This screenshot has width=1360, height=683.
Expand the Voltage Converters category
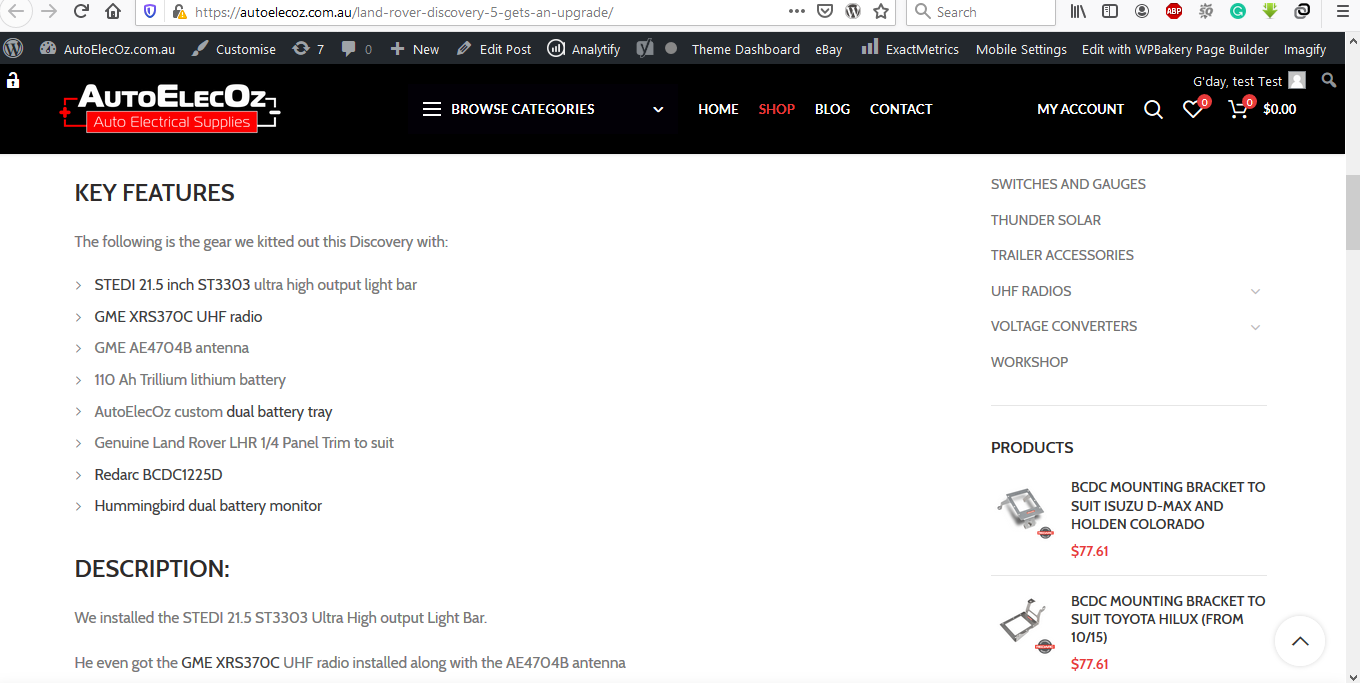tap(1255, 327)
